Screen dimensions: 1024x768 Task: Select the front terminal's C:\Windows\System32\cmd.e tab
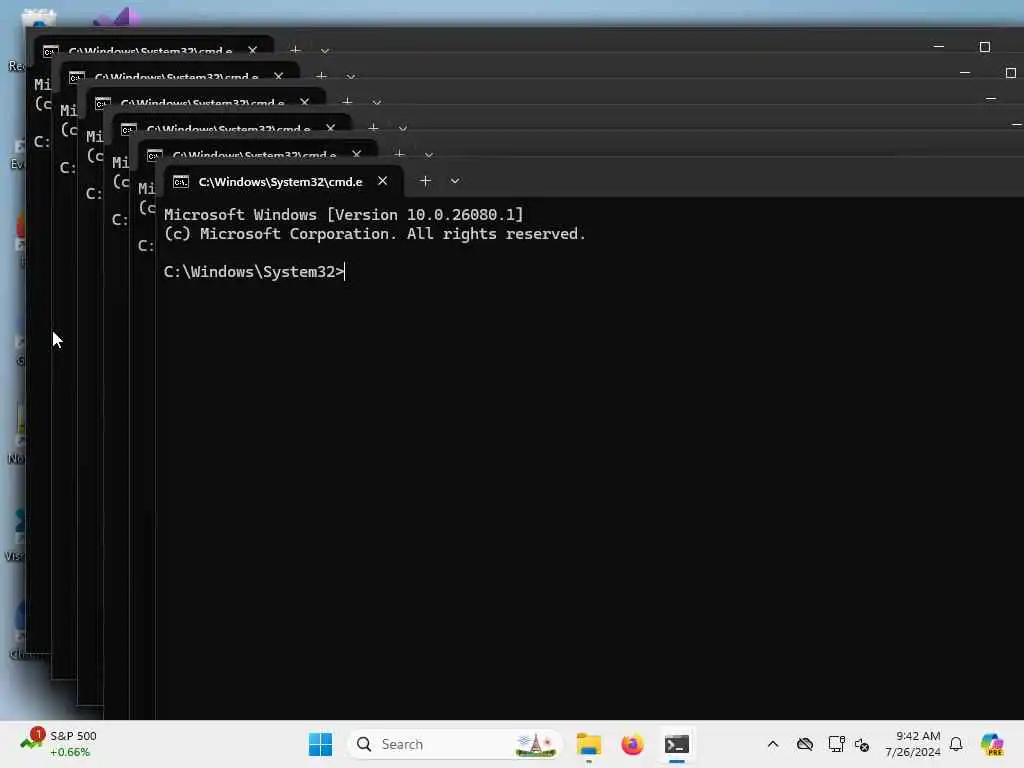(x=283, y=182)
